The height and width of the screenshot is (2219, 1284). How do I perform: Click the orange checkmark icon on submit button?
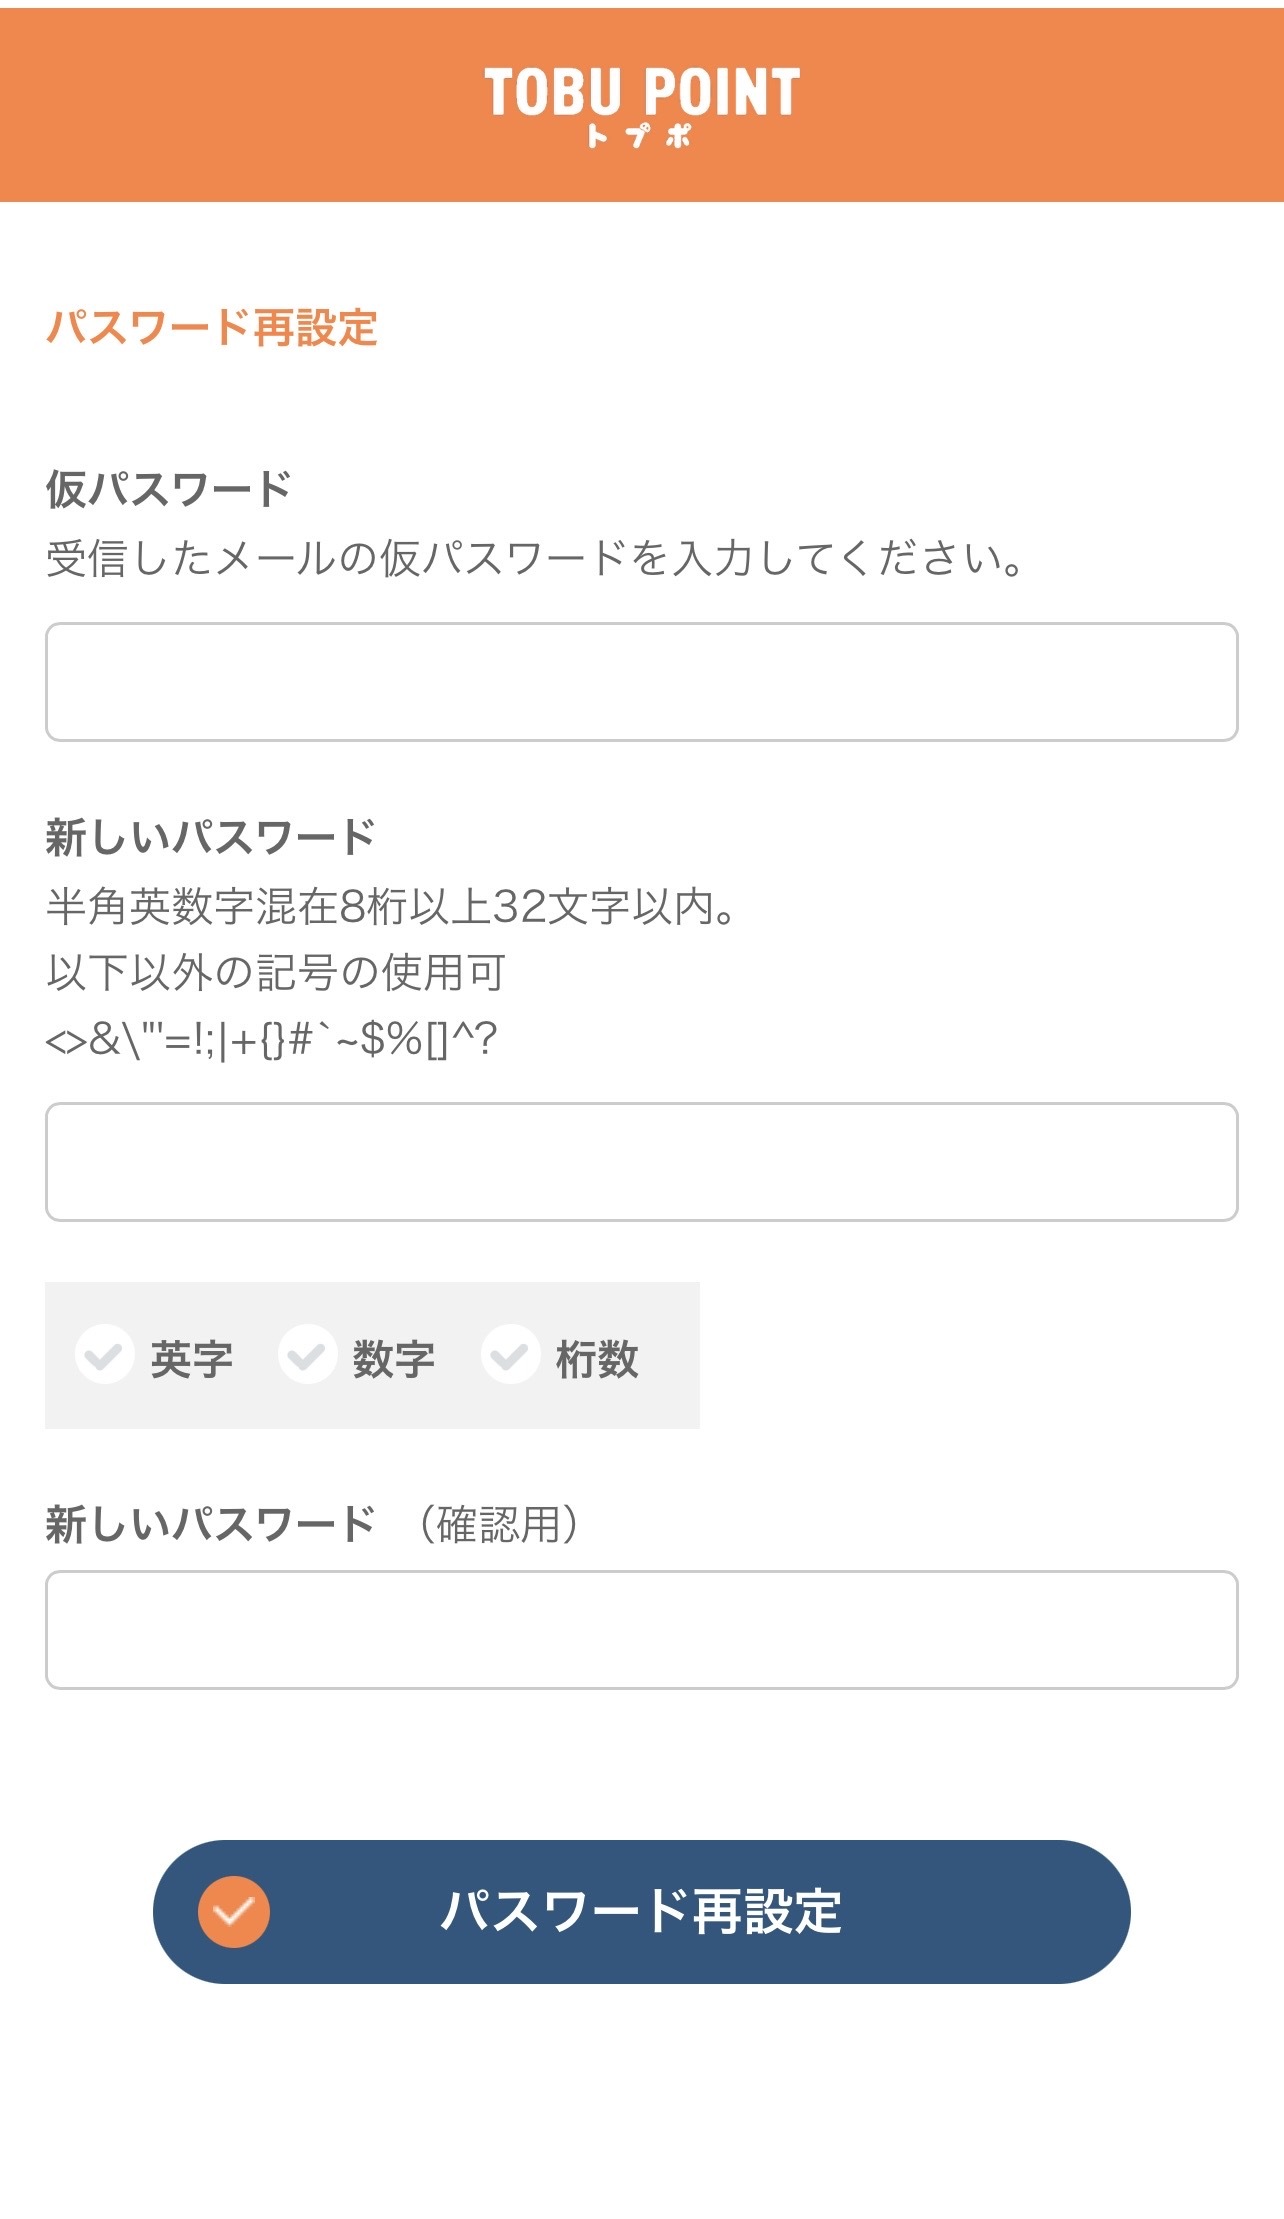coord(234,1912)
